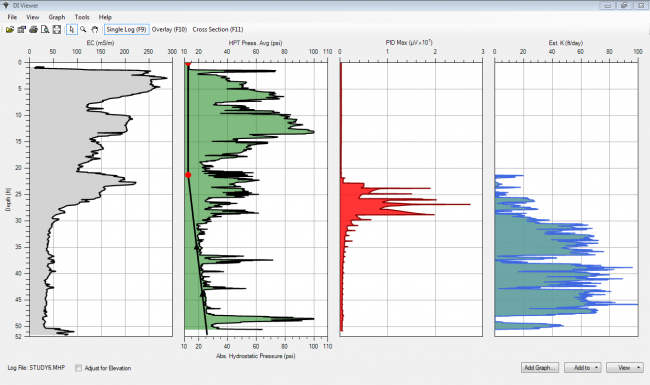Switch to Single Log (F9) view
This screenshot has height=385, width=650.
[x=126, y=29]
